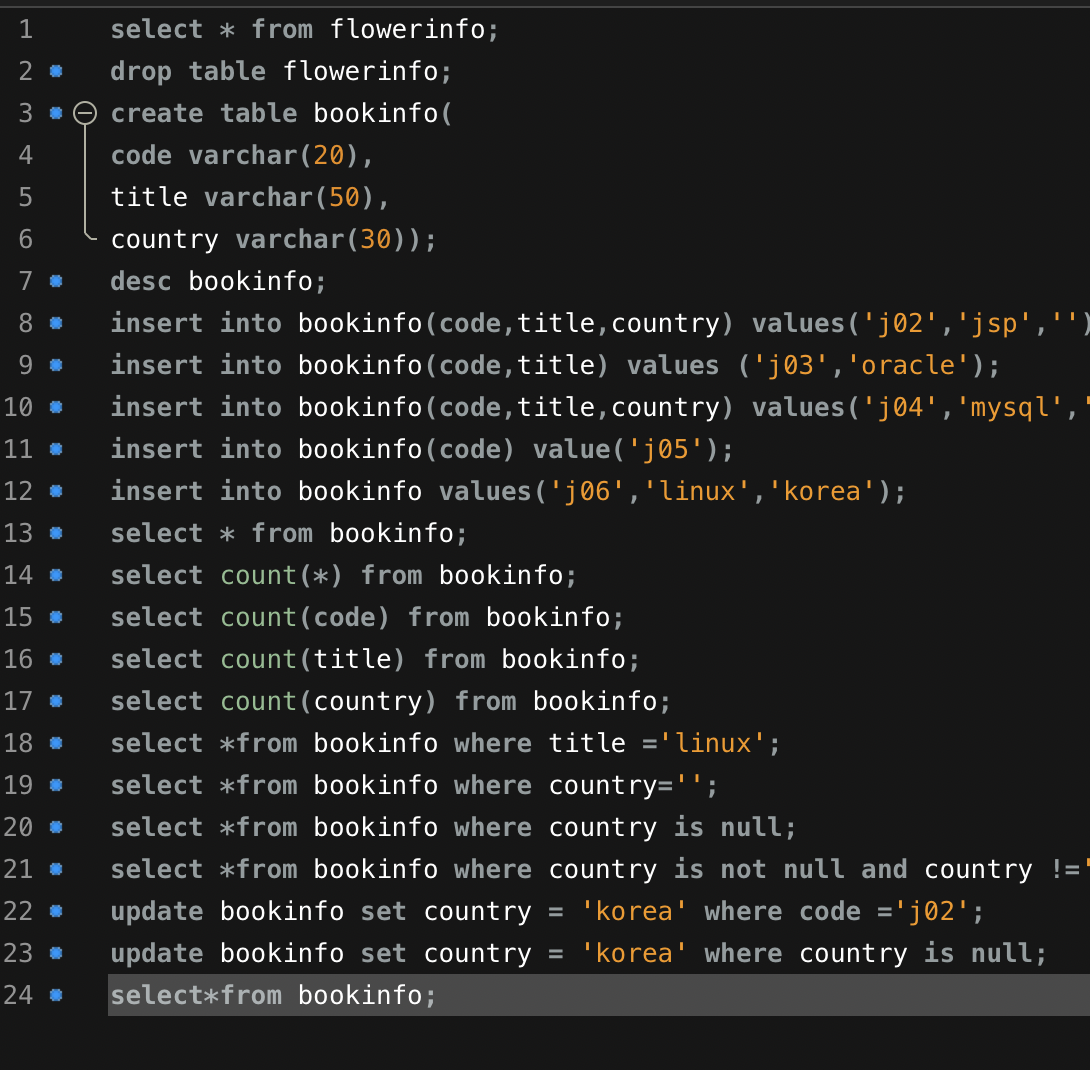Click 'oracle' string in line 9 insert
This screenshot has height=1070, width=1090.
pyautogui.click(x=907, y=365)
